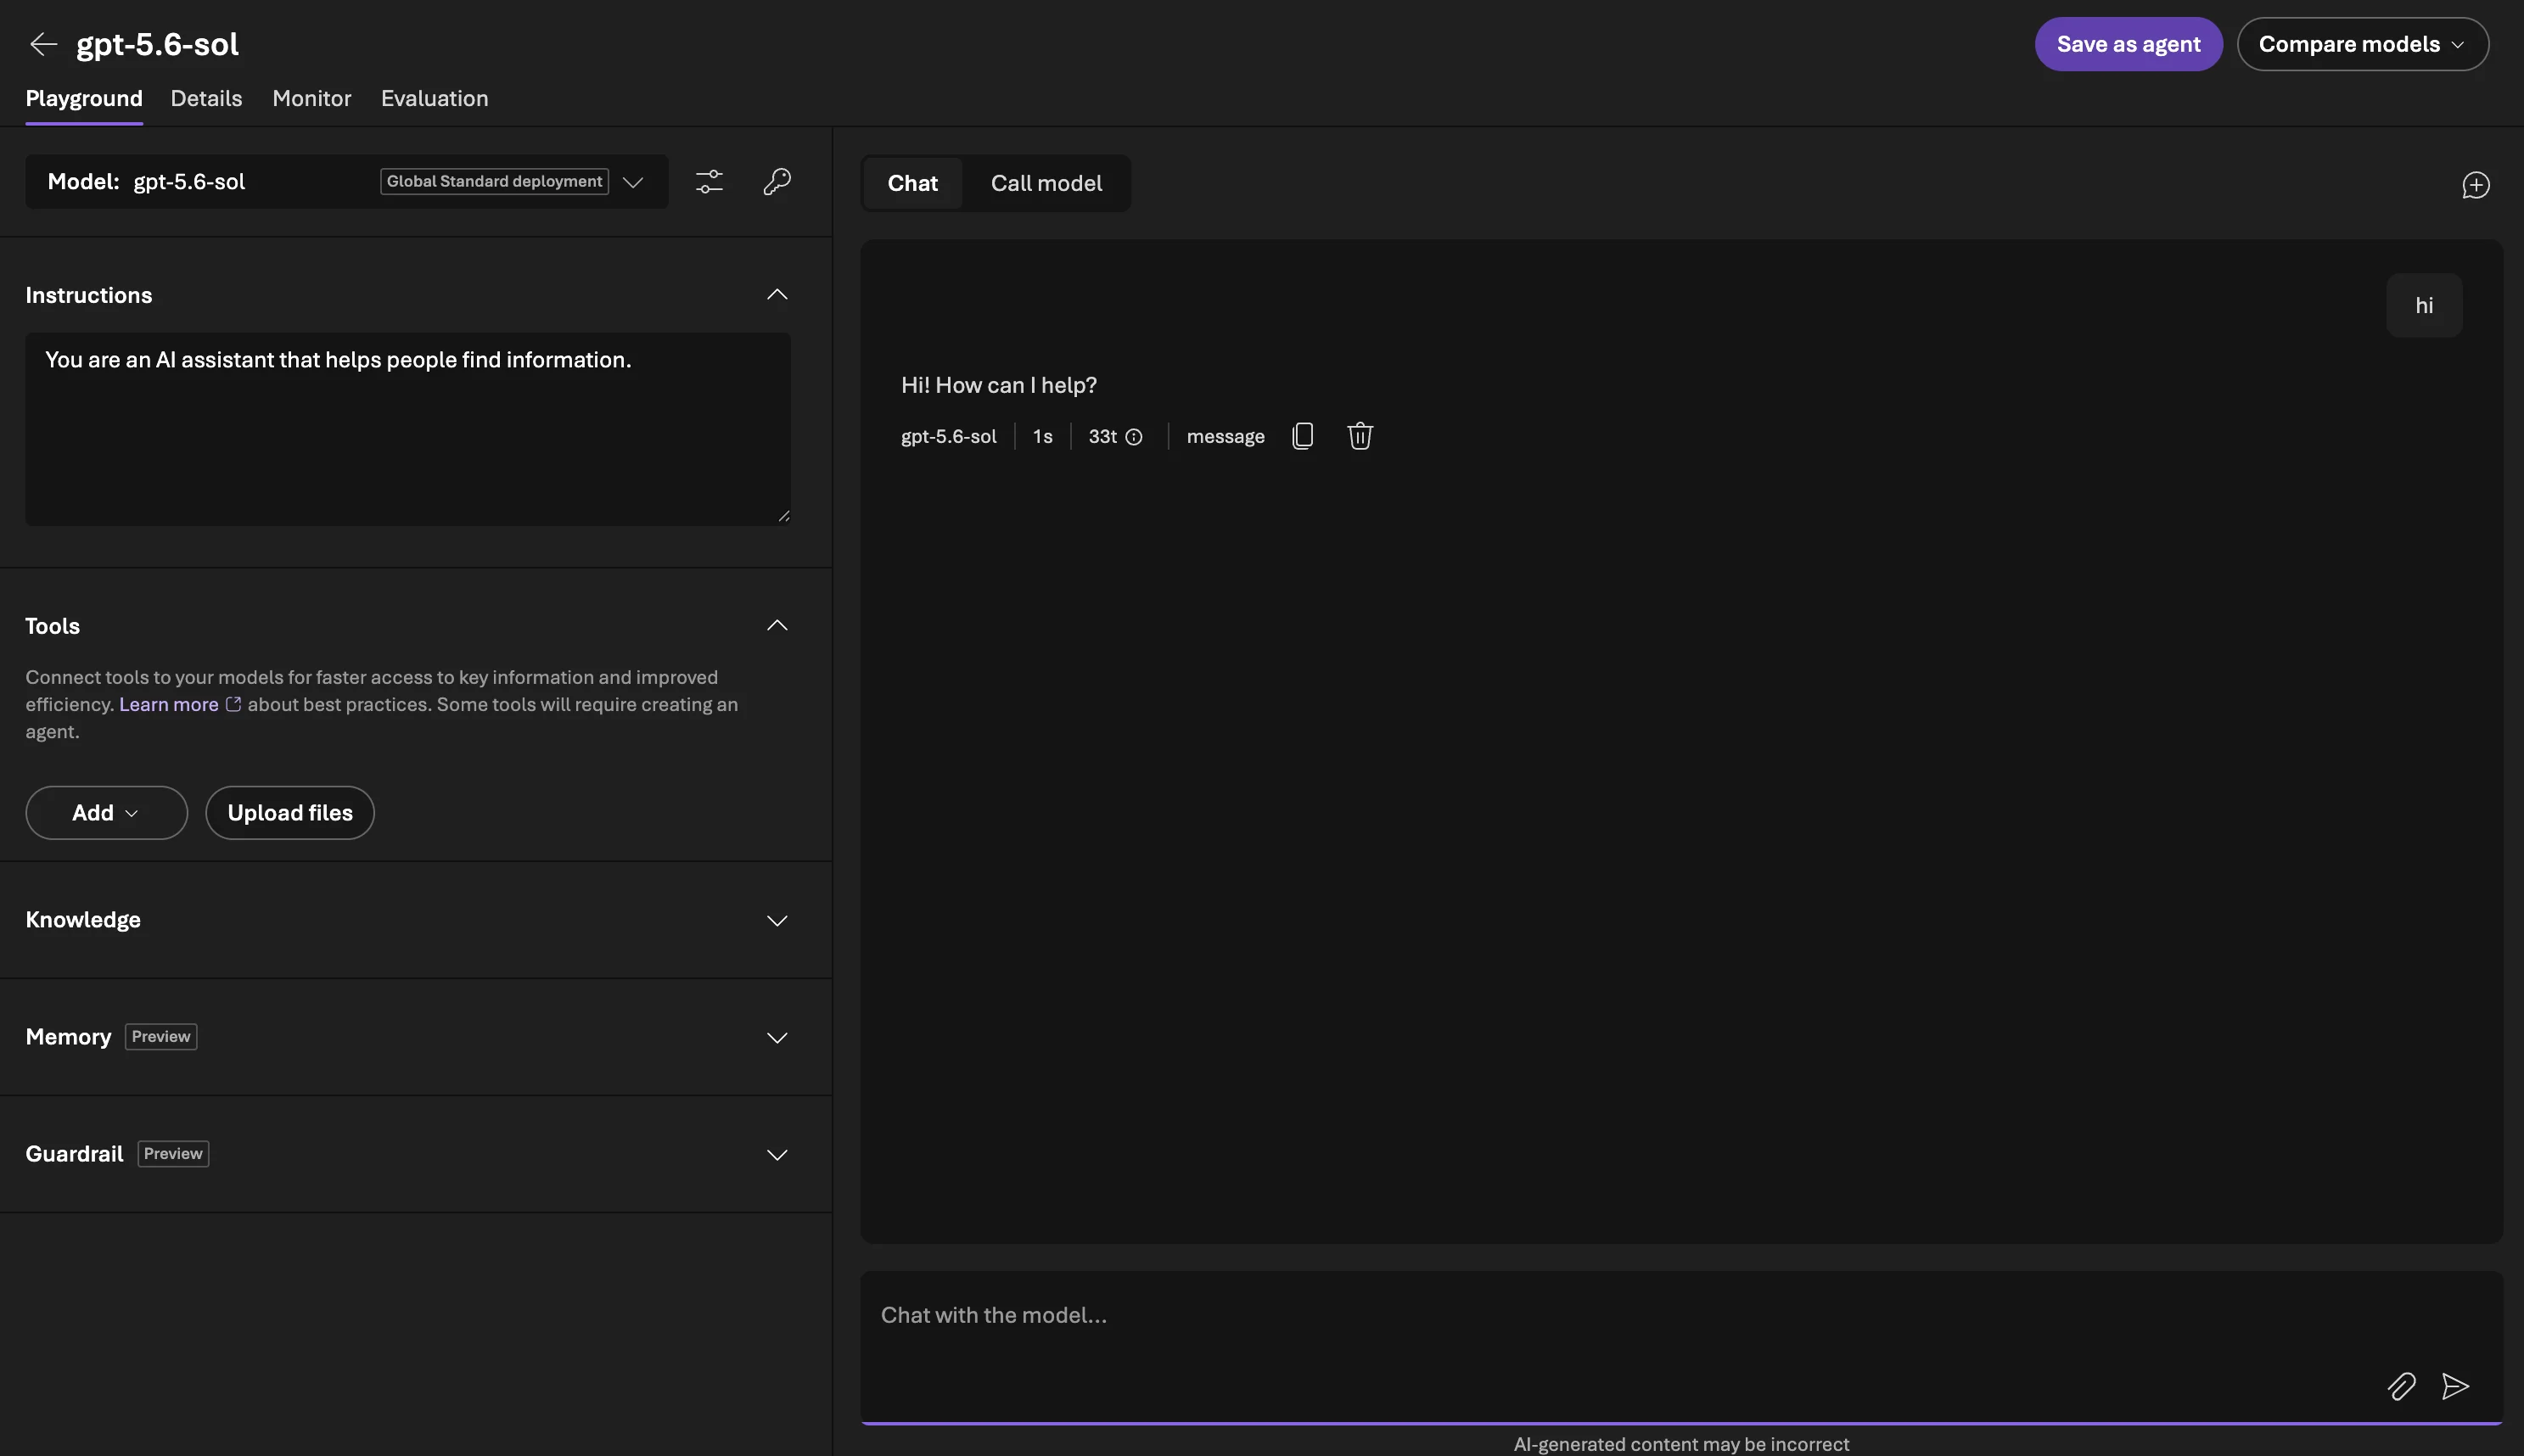Image resolution: width=2524 pixels, height=1456 pixels.
Task: Click the Upload files button
Action: (x=290, y=813)
